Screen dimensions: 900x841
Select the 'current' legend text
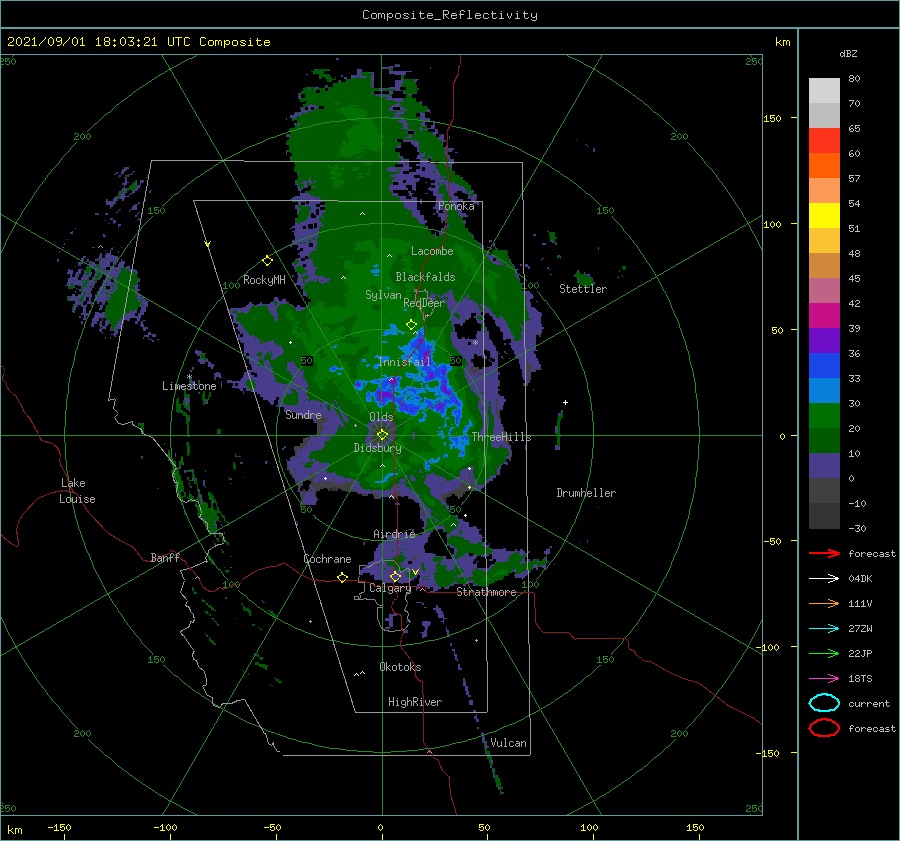[869, 703]
